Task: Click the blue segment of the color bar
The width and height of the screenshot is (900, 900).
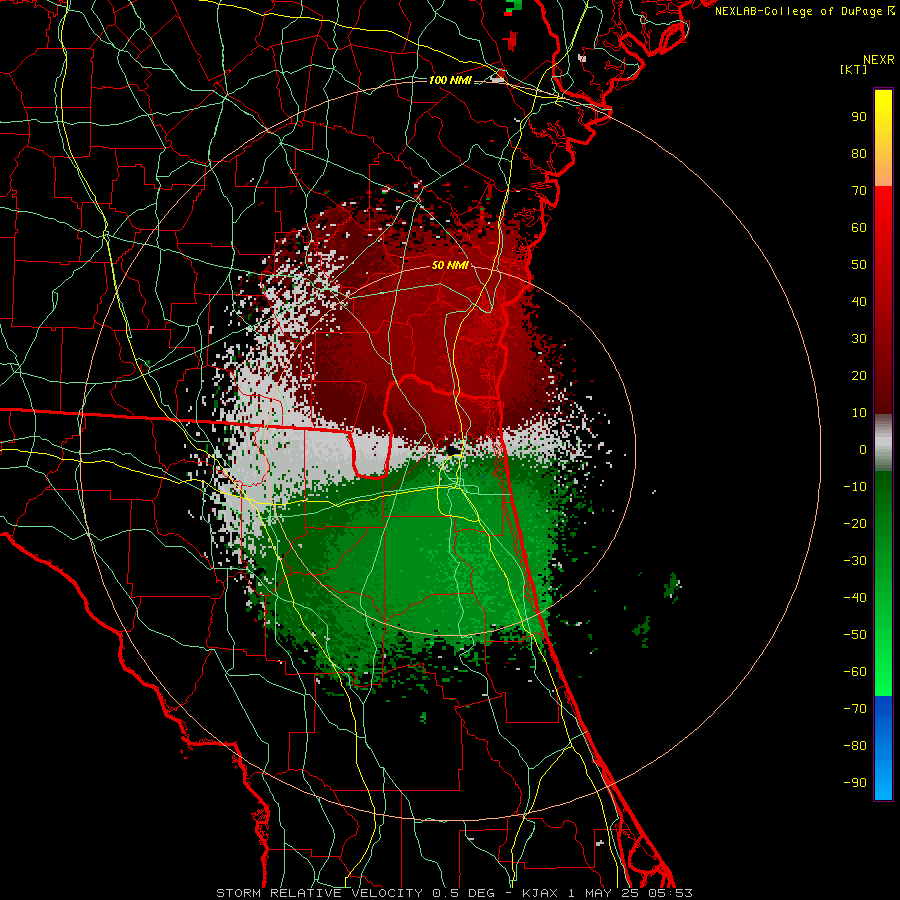Action: point(883,748)
